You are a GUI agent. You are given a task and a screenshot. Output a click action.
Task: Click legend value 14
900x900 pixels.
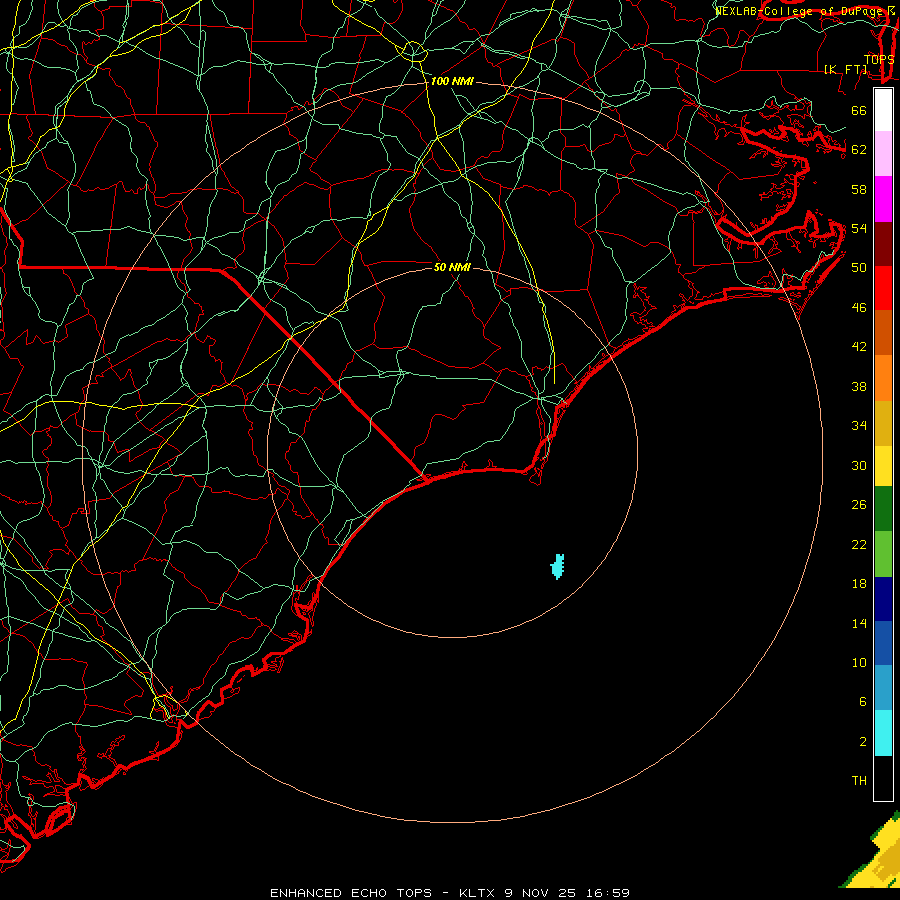(x=859, y=623)
